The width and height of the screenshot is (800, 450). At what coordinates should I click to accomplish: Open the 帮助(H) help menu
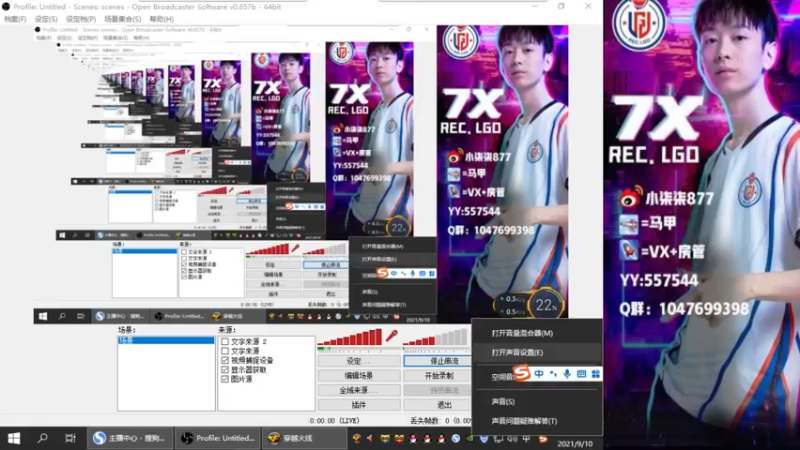pyautogui.click(x=161, y=19)
